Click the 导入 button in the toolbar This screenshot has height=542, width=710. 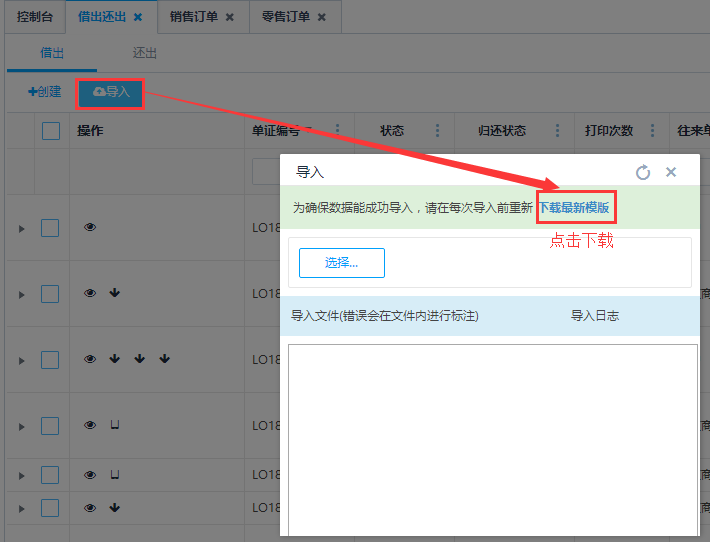click(111, 92)
